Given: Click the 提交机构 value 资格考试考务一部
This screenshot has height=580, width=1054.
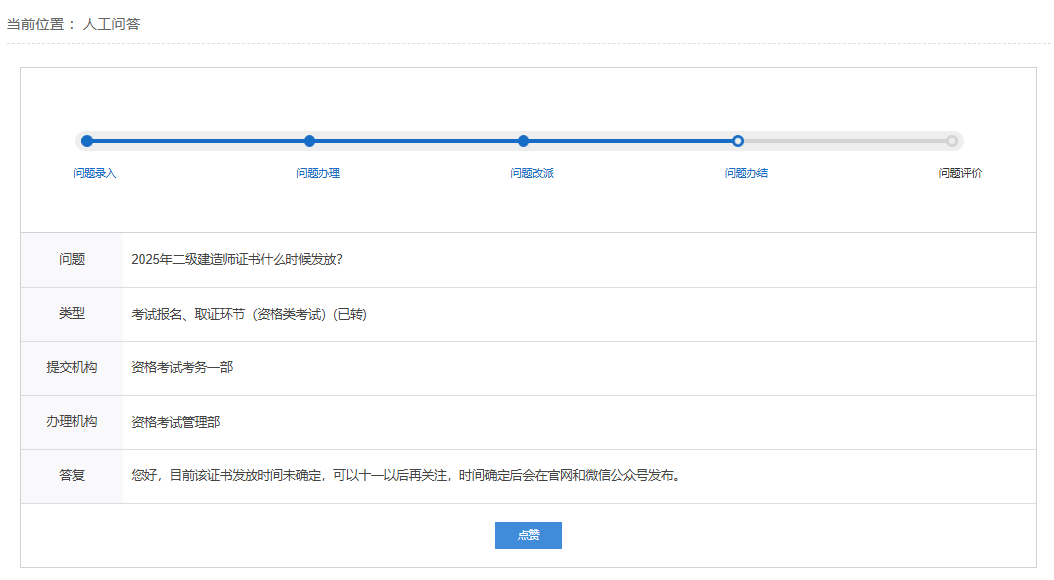Looking at the screenshot, I should pyautogui.click(x=182, y=367).
